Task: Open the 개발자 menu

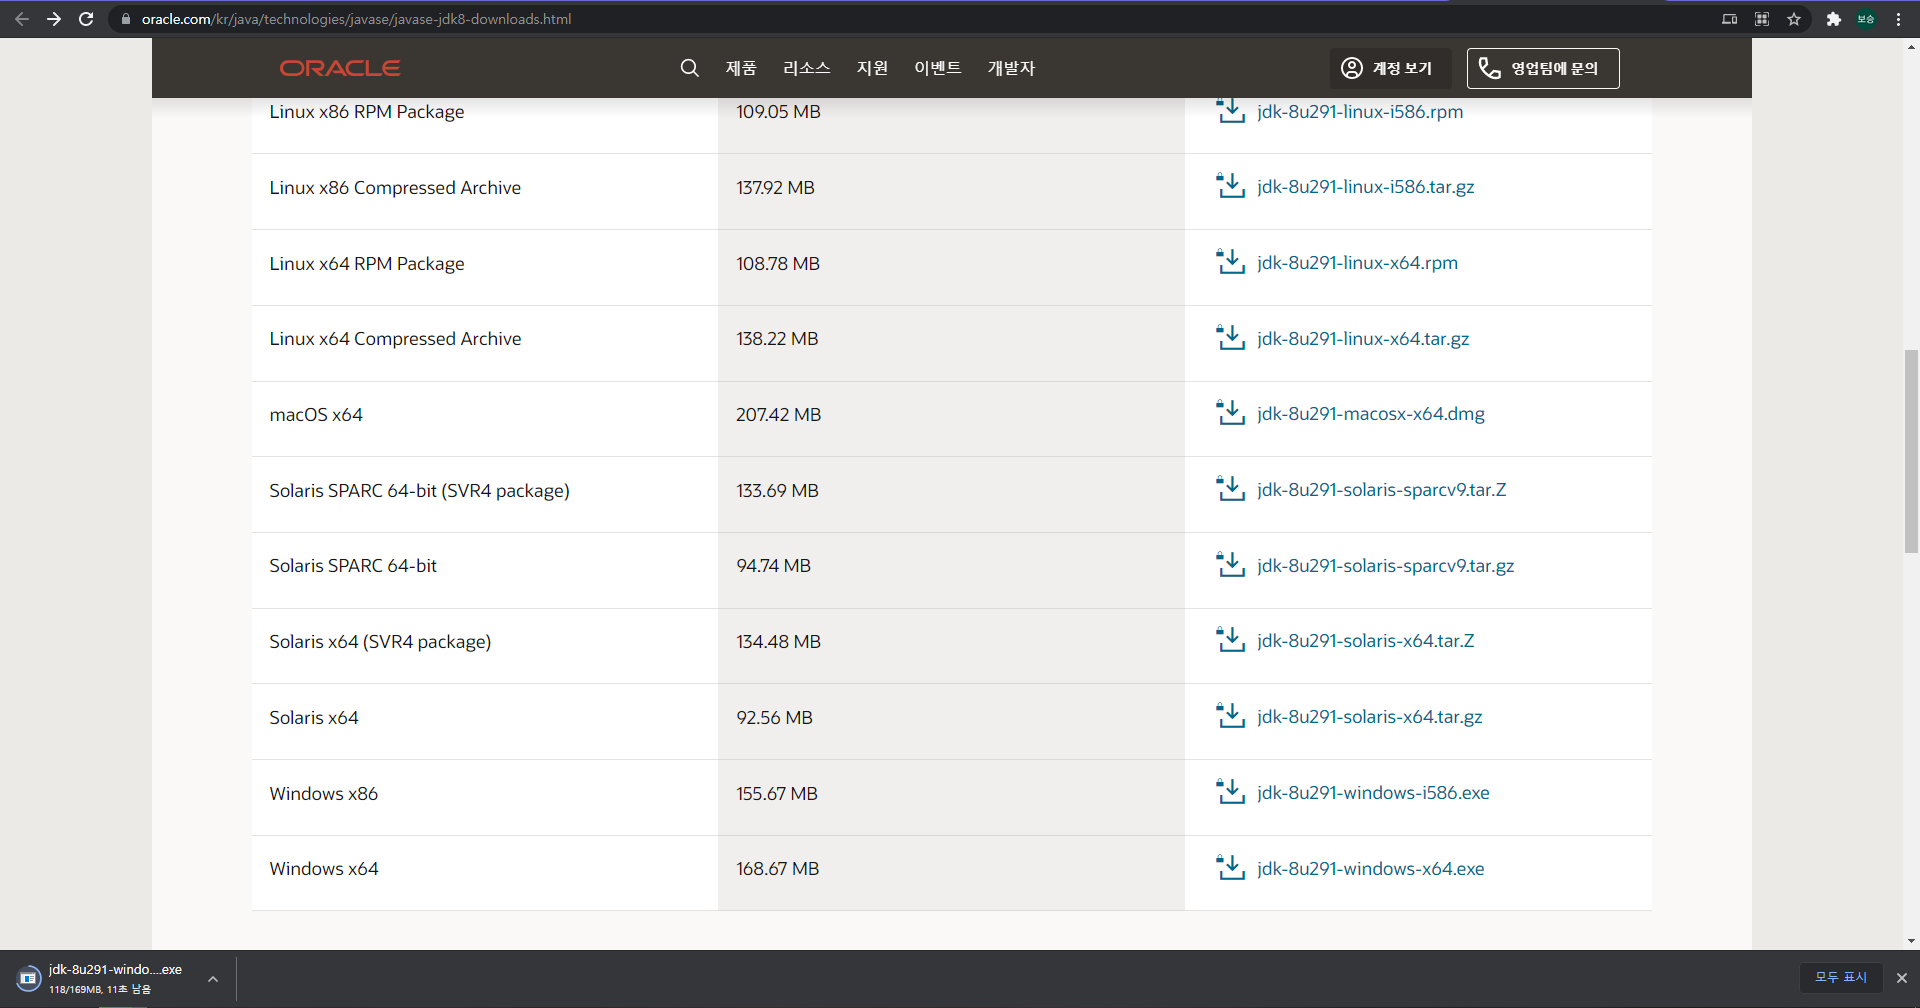Action: click(x=1011, y=68)
